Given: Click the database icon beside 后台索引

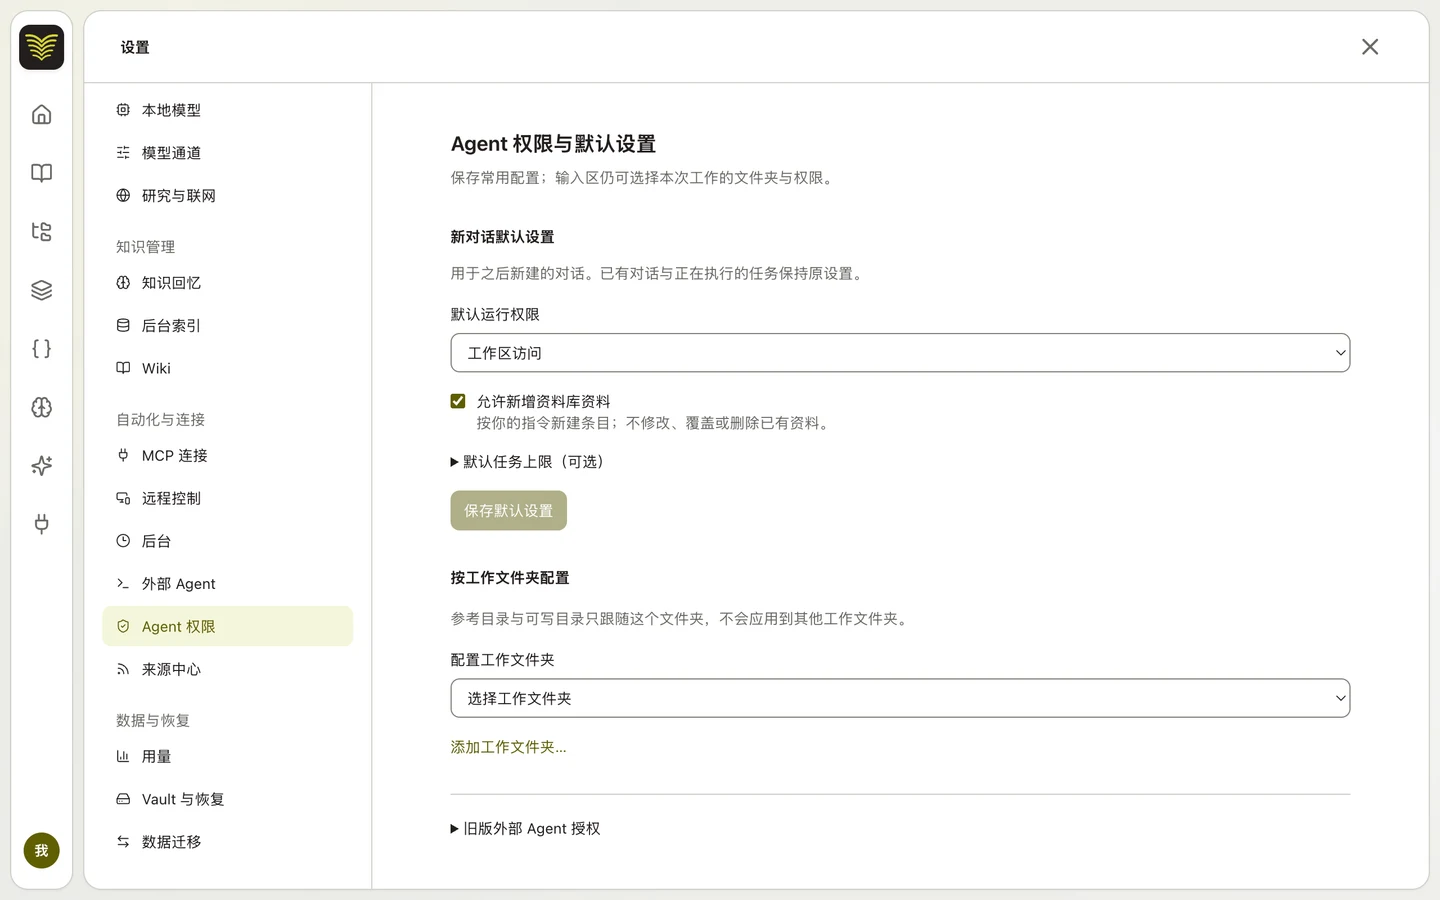Looking at the screenshot, I should 123,325.
